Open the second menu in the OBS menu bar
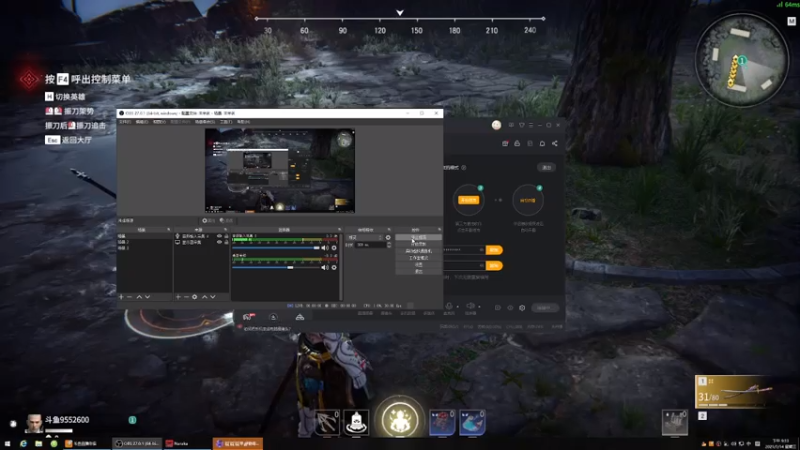The image size is (800, 450). 142,122
